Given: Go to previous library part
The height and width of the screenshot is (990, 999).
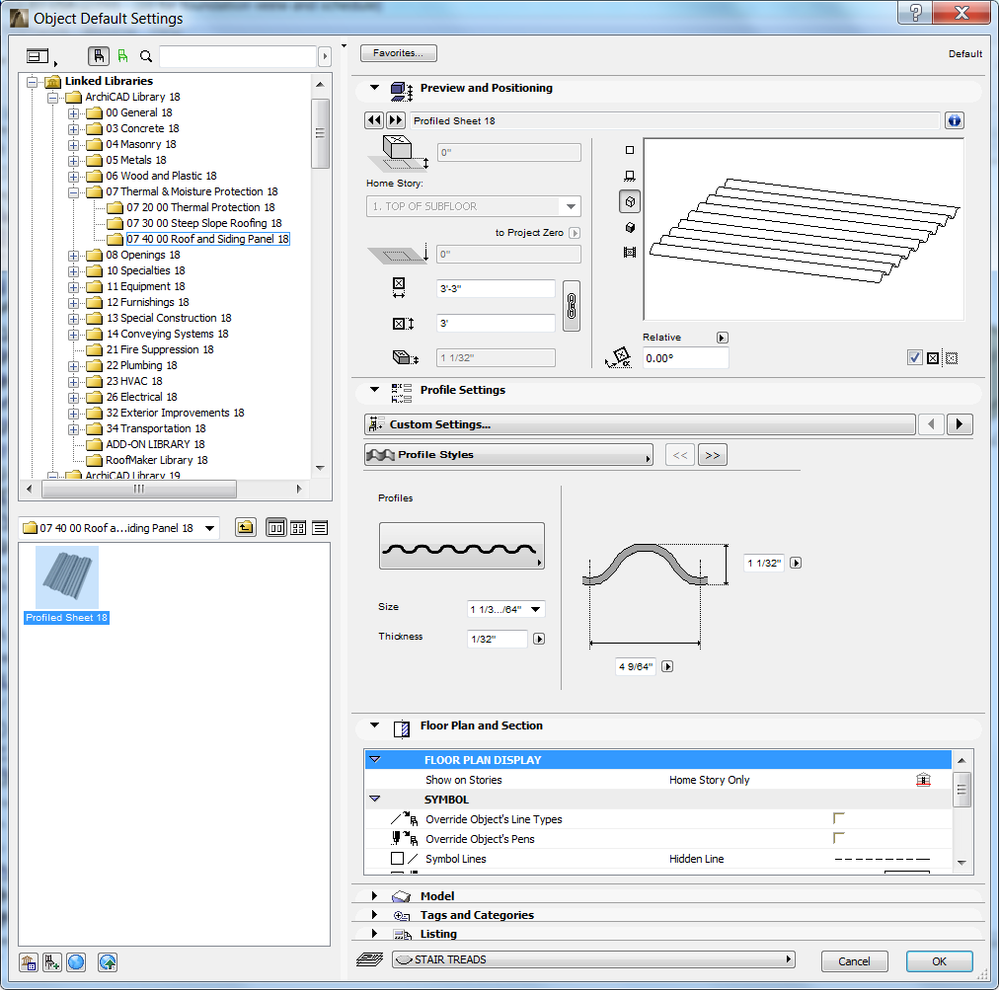Looking at the screenshot, I should 374,120.
